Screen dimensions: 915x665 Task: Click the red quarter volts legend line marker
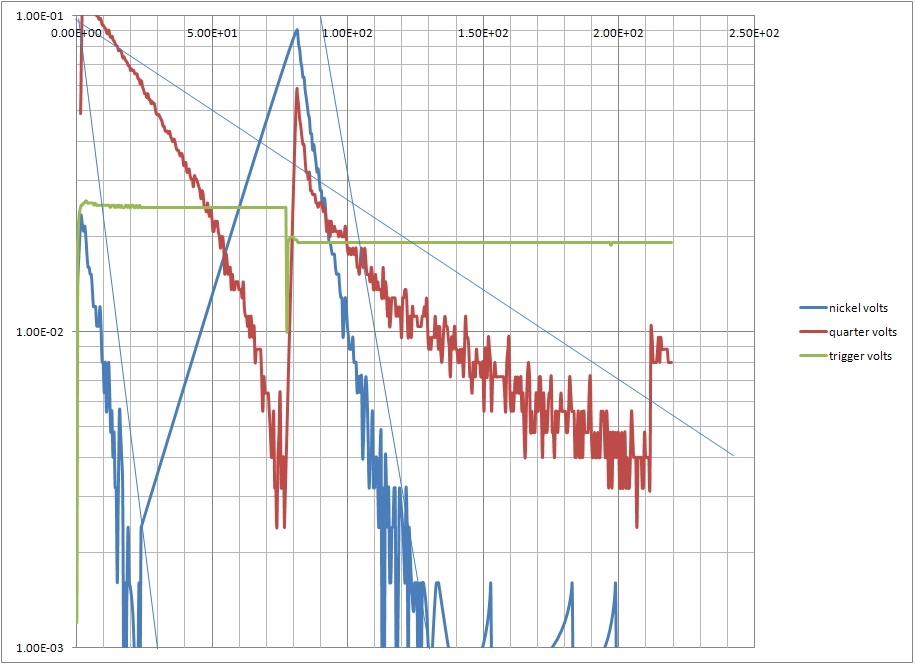point(812,332)
